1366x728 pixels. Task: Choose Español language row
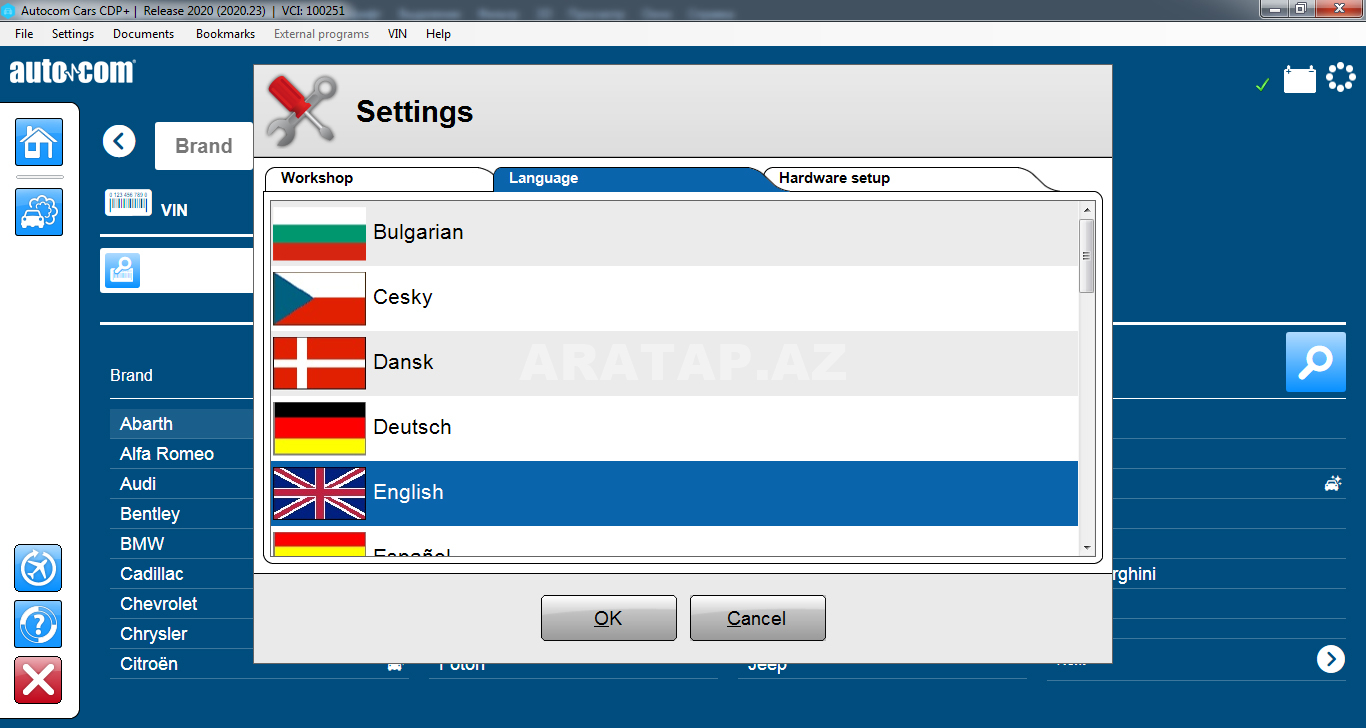pos(674,540)
